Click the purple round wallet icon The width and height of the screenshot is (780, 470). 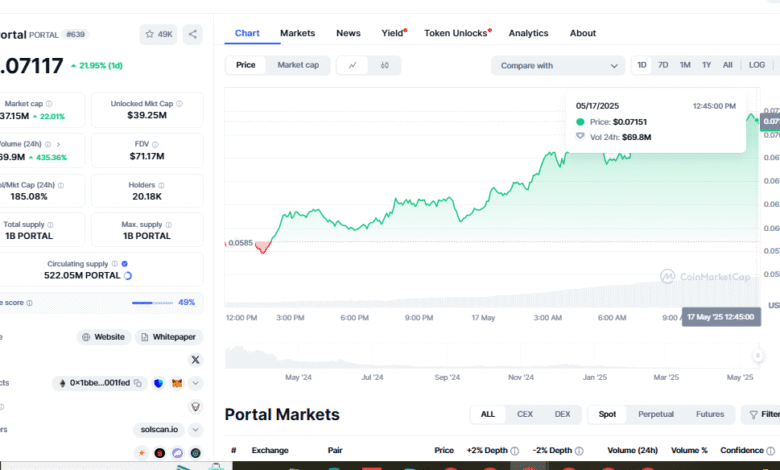tap(178, 453)
